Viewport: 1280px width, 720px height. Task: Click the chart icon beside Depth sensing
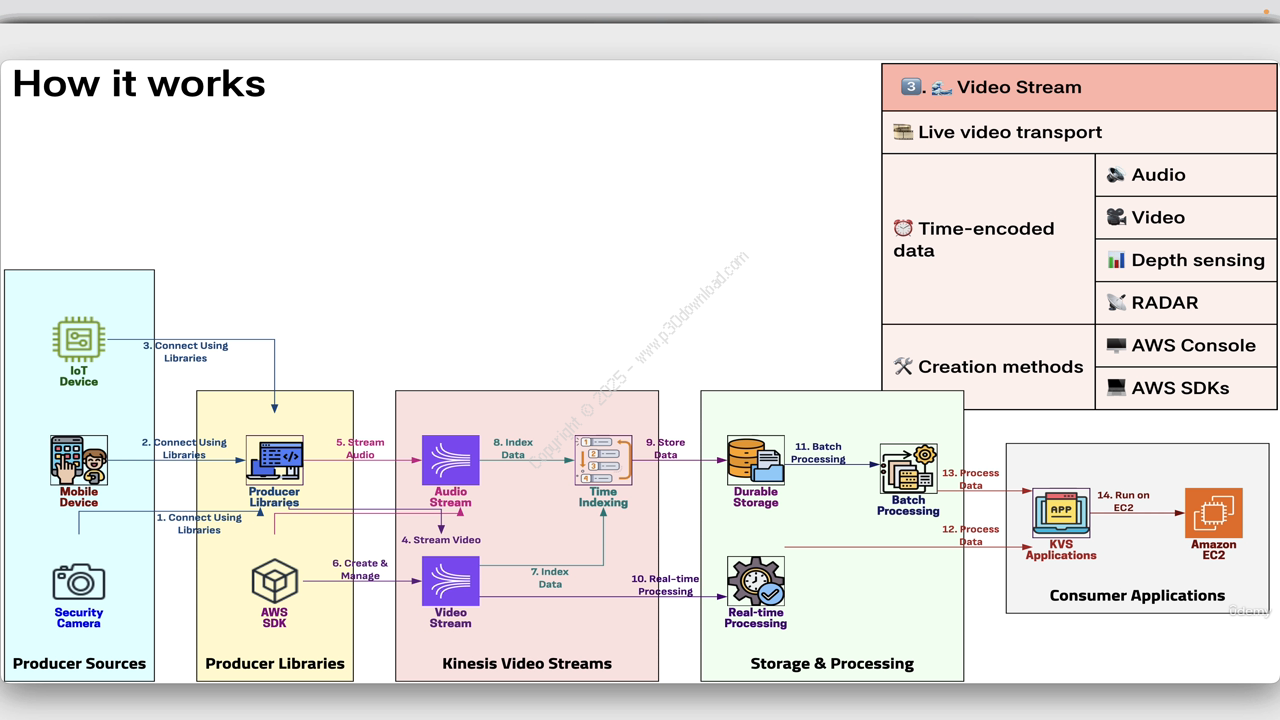(1116, 260)
